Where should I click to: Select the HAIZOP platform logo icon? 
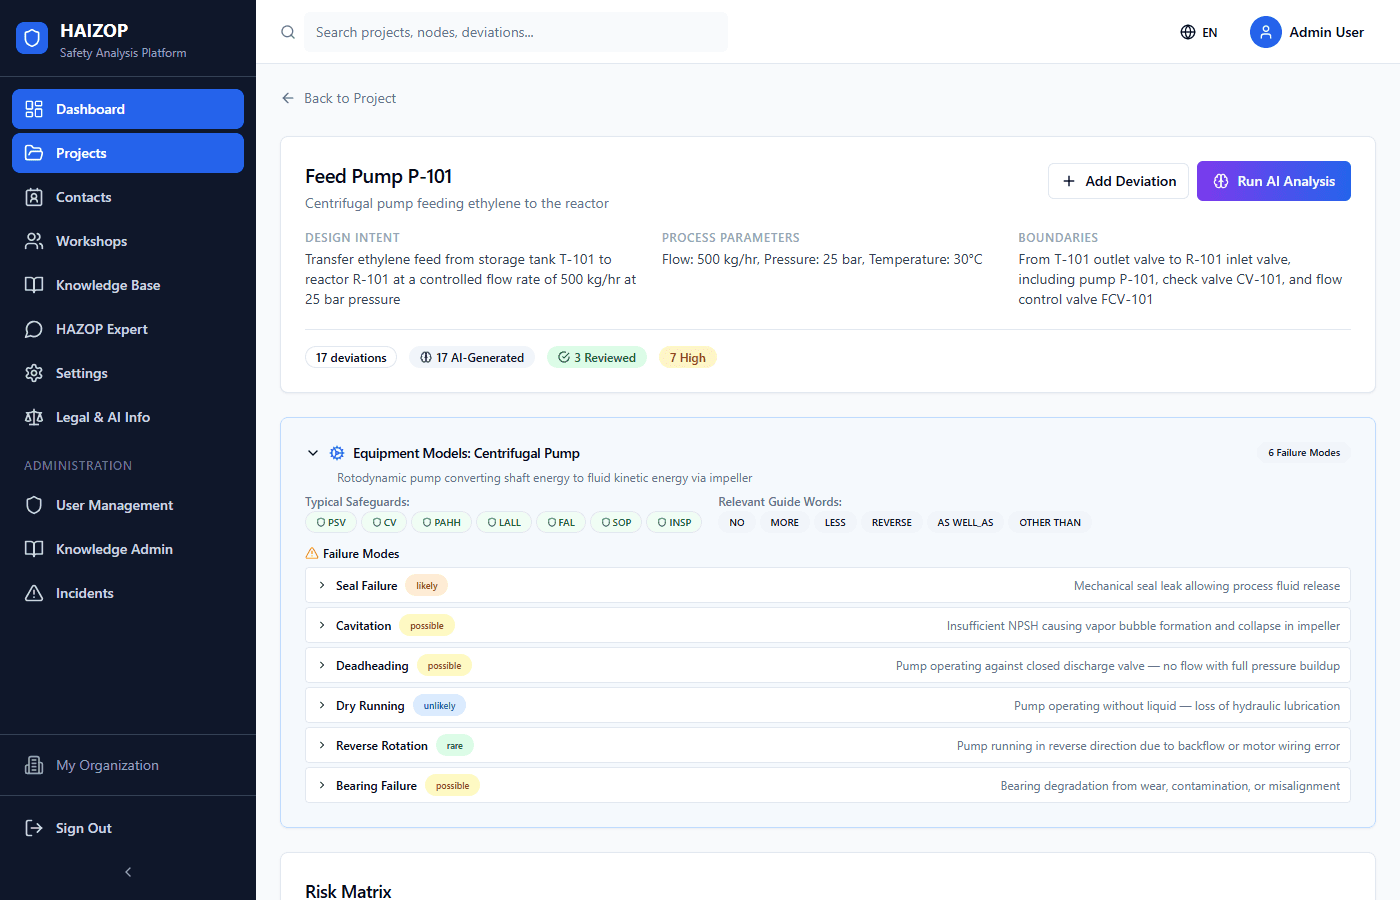(x=32, y=37)
